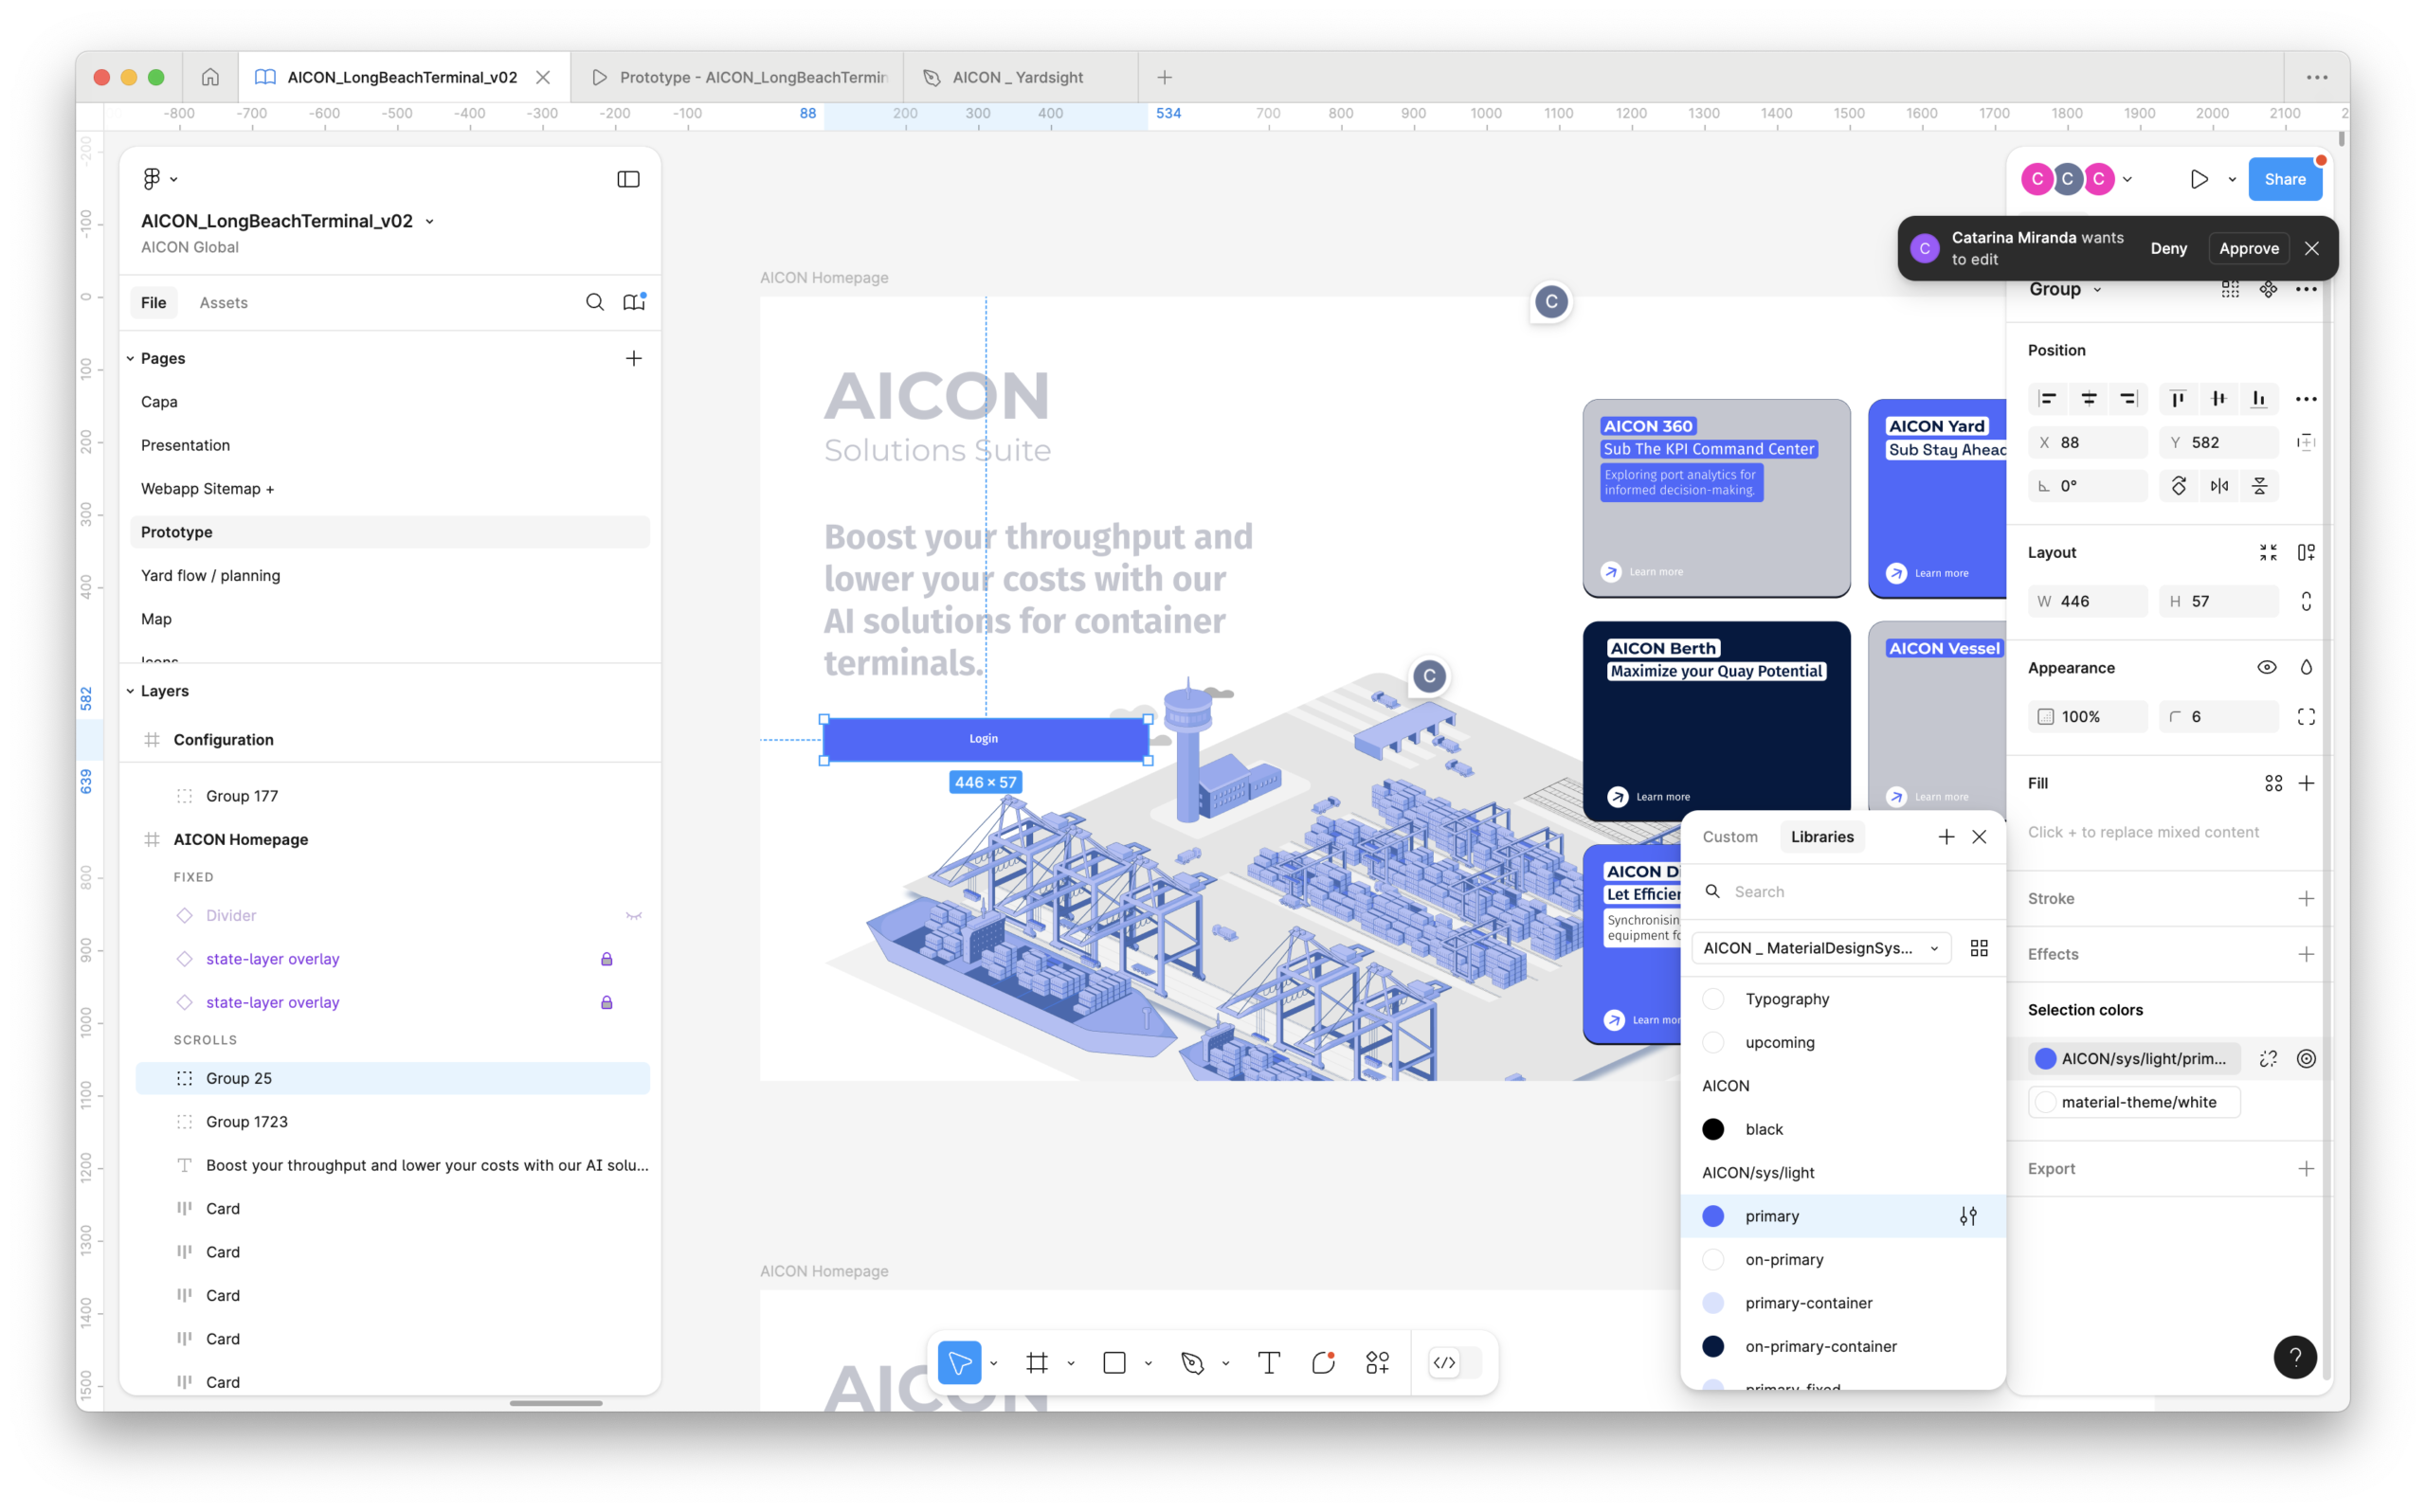Click the blend mode droplet icon
Screen dimensions: 2426x1512
(2306, 667)
